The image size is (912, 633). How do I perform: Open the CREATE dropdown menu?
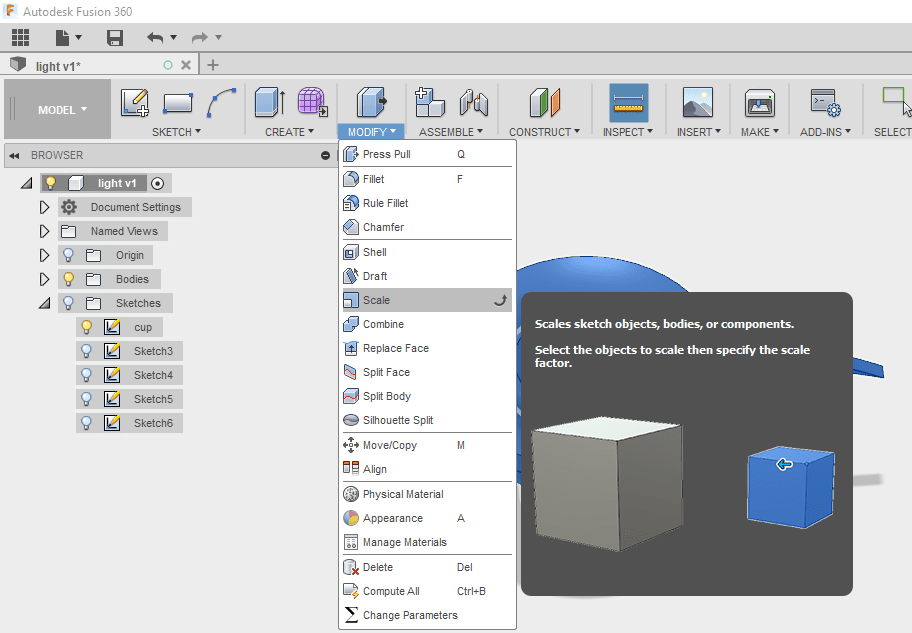click(x=289, y=132)
